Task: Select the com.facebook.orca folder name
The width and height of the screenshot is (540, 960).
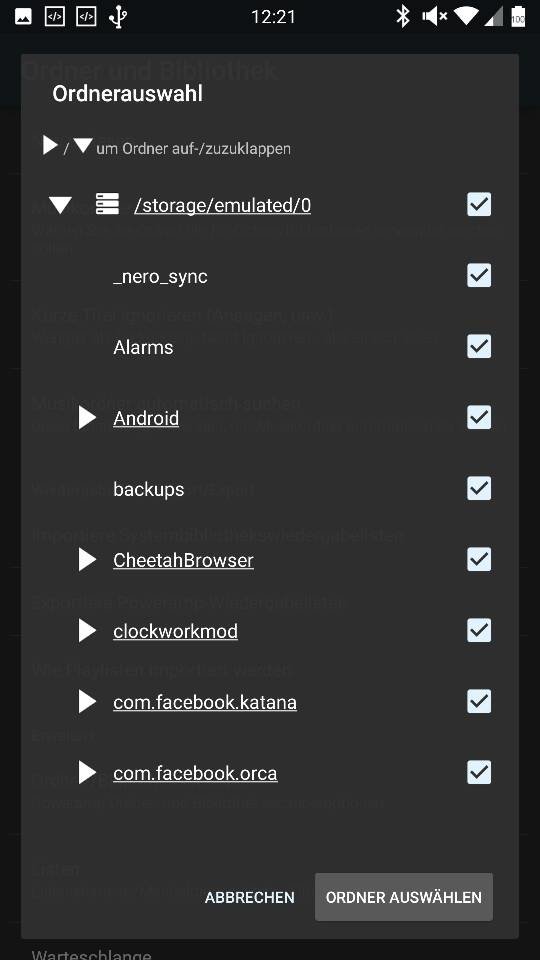Action: pyautogui.click(x=195, y=773)
